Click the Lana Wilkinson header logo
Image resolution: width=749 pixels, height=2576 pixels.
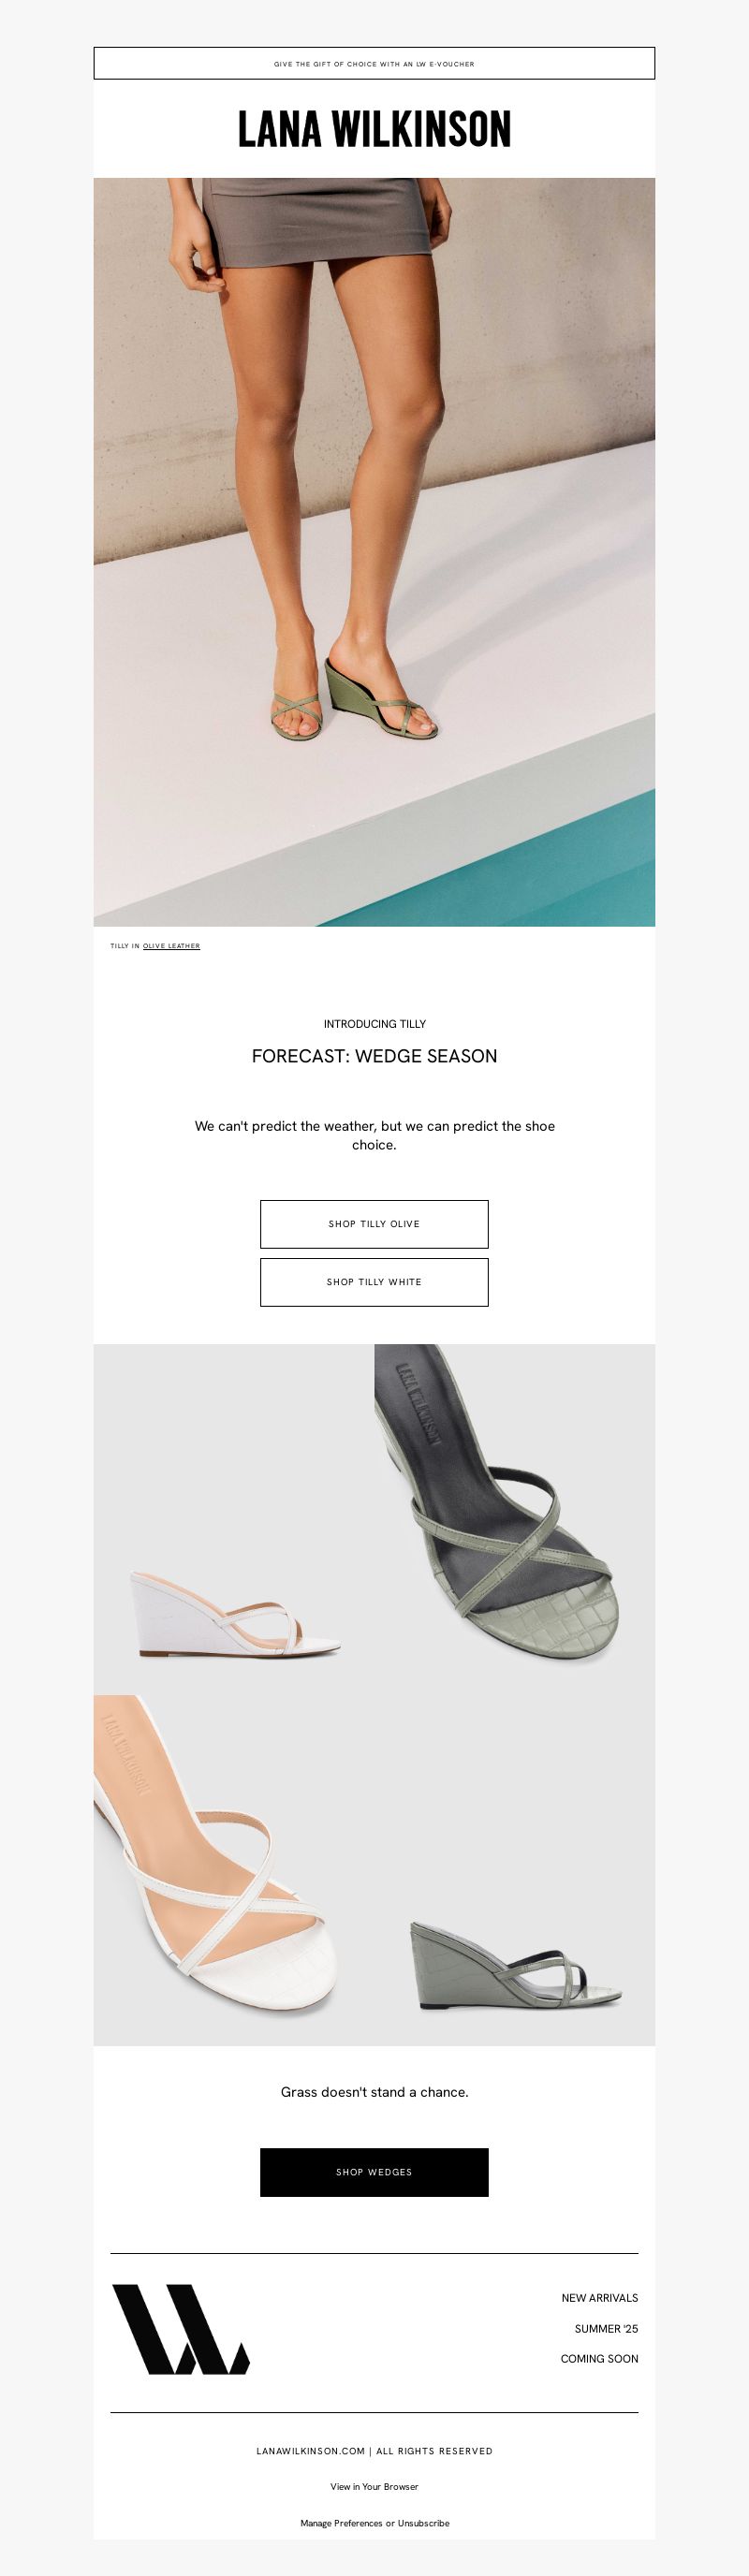(x=374, y=129)
